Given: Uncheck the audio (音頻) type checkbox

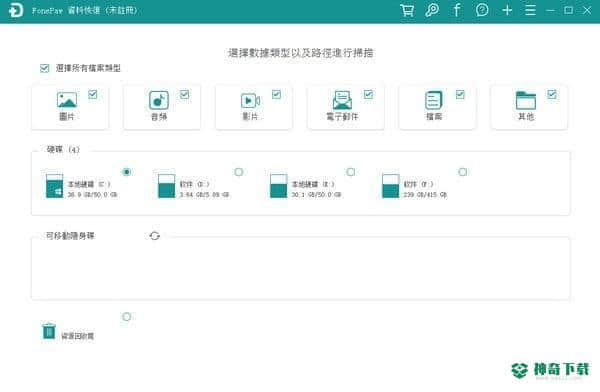Looking at the screenshot, I should coord(184,94).
